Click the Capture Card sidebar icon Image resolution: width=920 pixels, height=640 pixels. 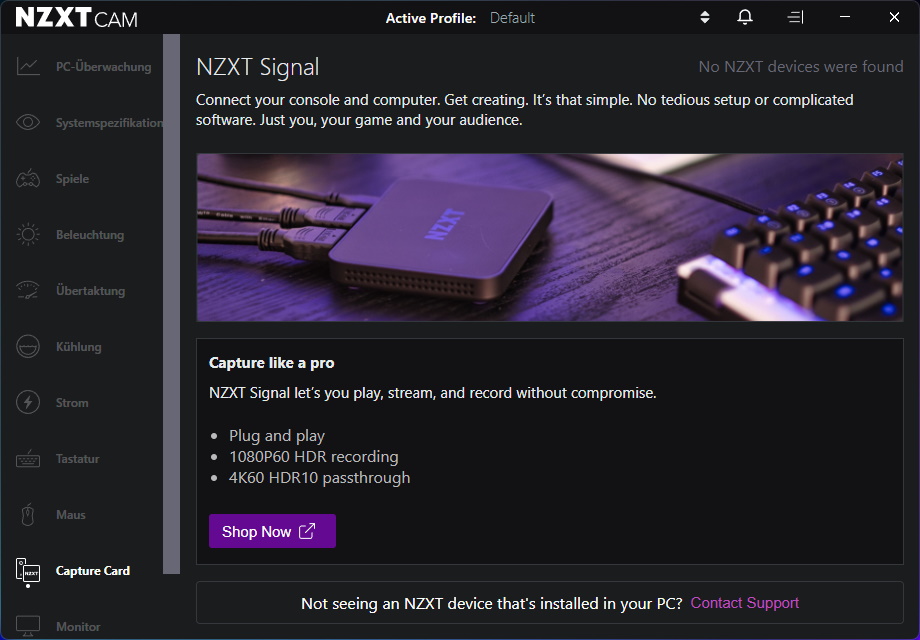(x=30, y=570)
